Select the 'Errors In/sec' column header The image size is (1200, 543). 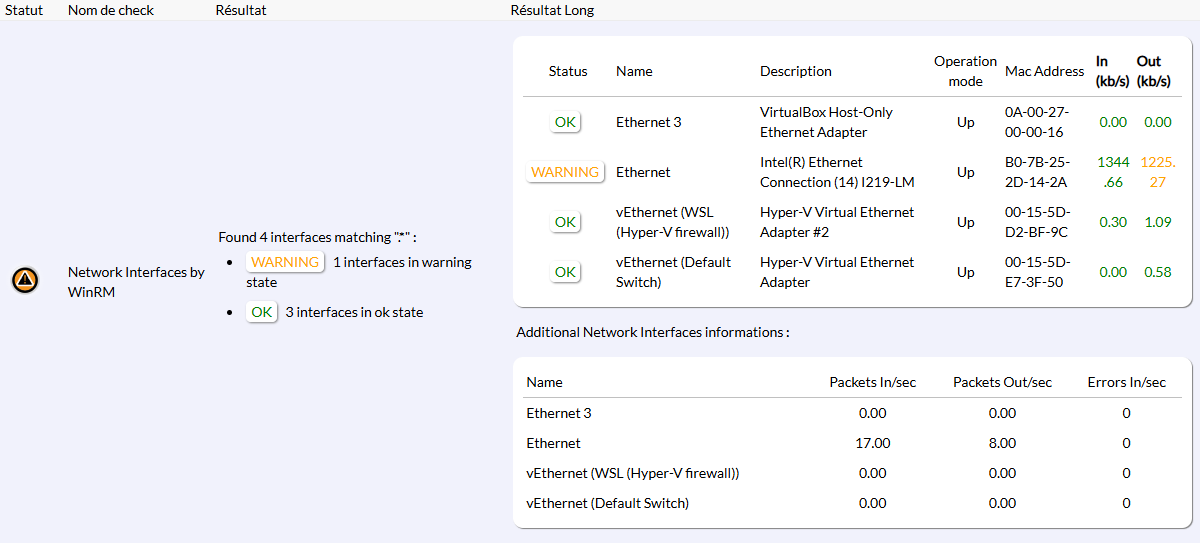click(x=1126, y=382)
